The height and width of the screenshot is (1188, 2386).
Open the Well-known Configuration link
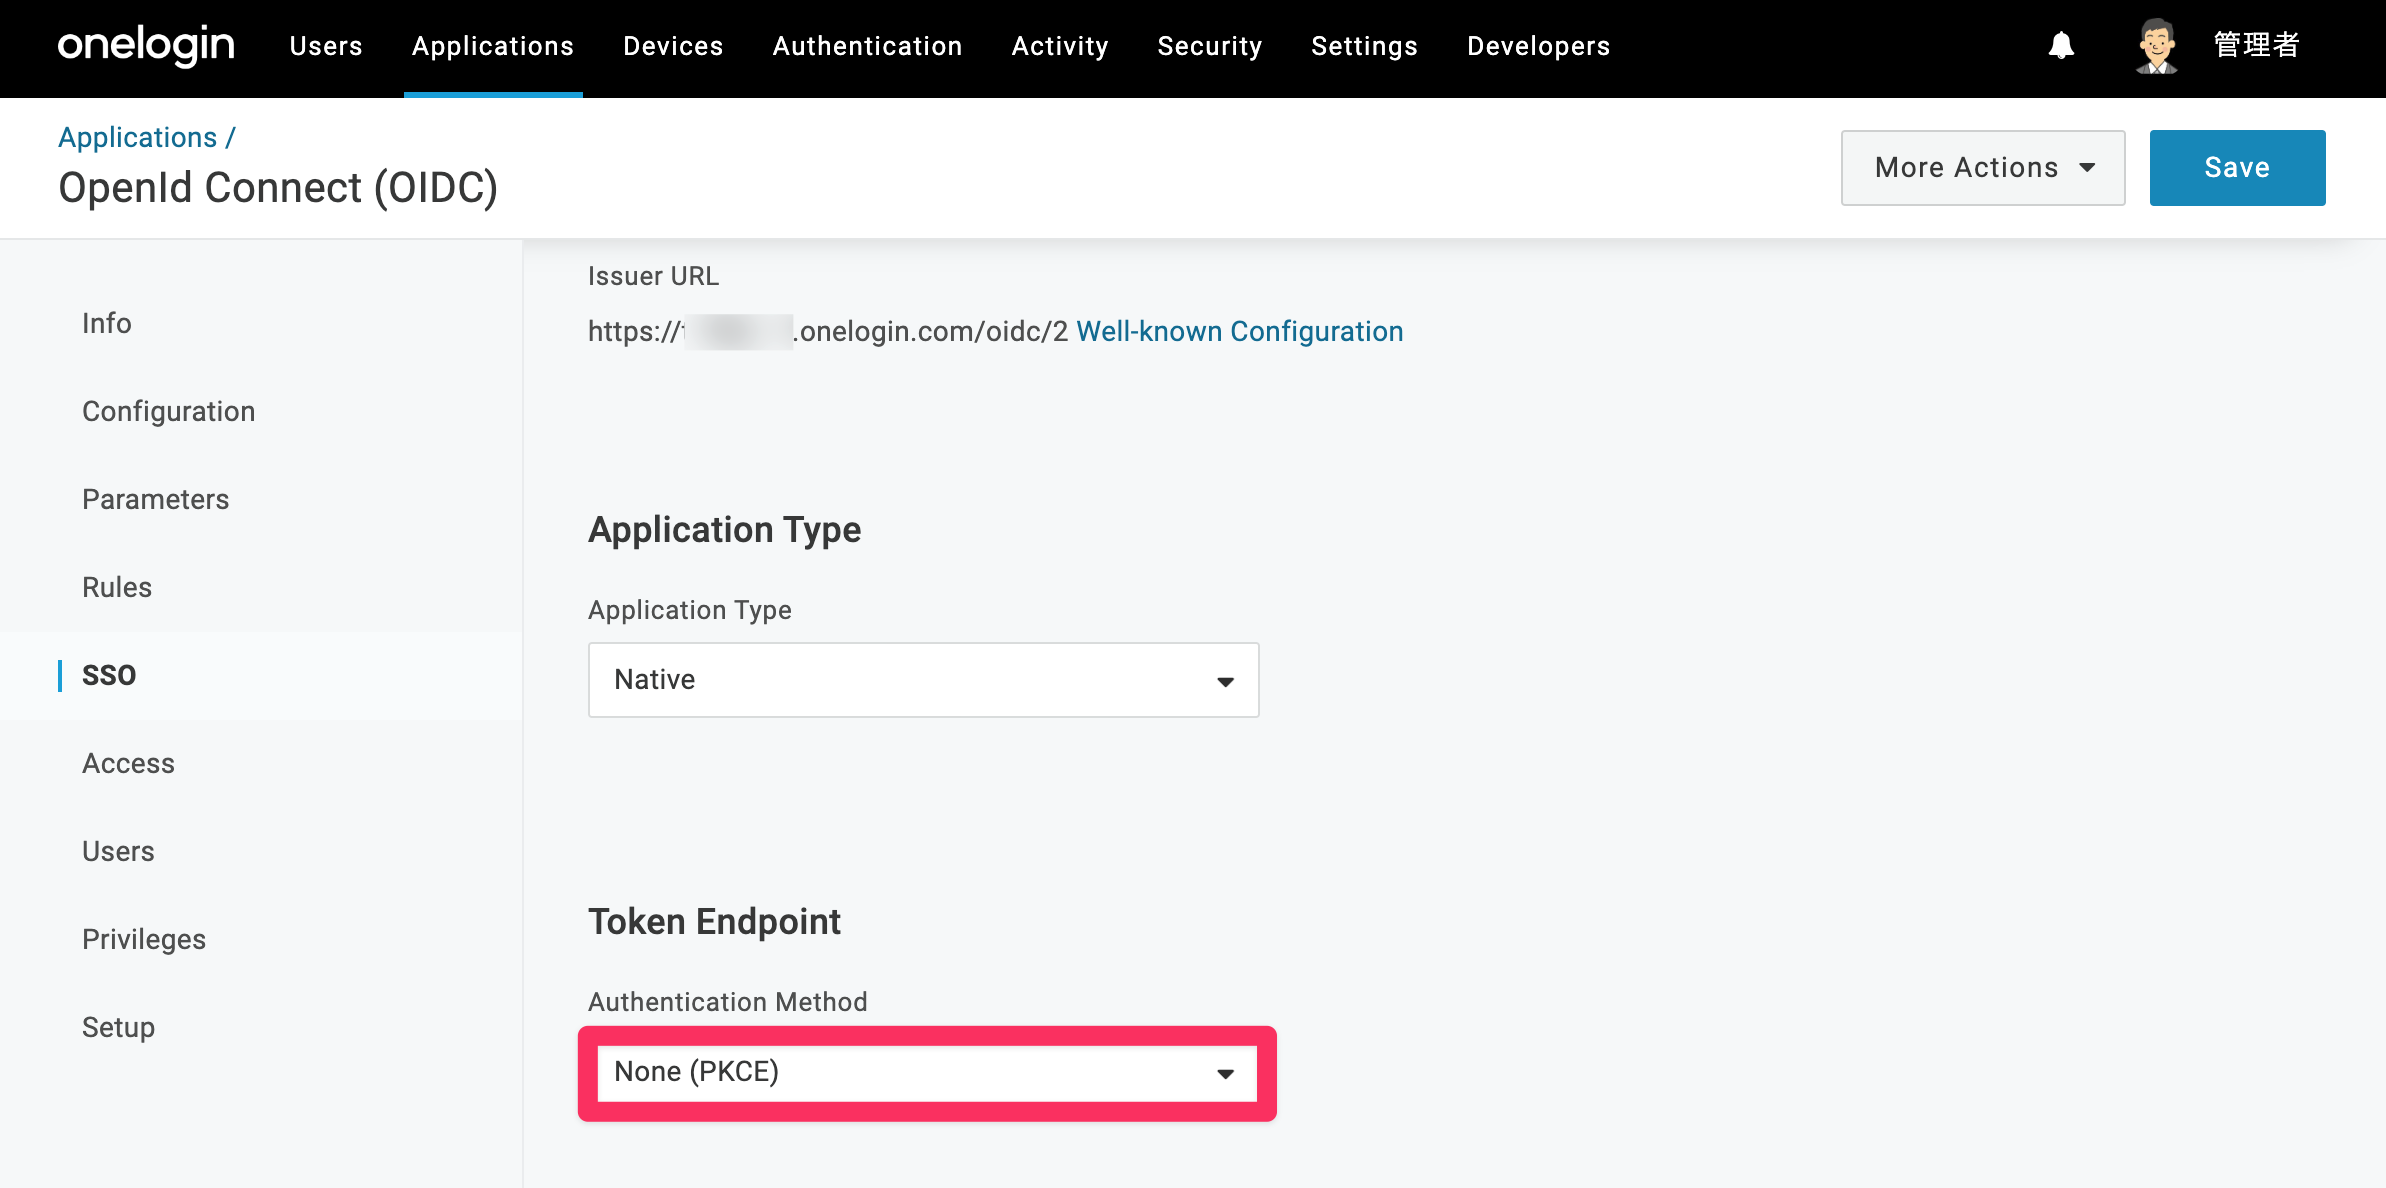(x=1239, y=331)
